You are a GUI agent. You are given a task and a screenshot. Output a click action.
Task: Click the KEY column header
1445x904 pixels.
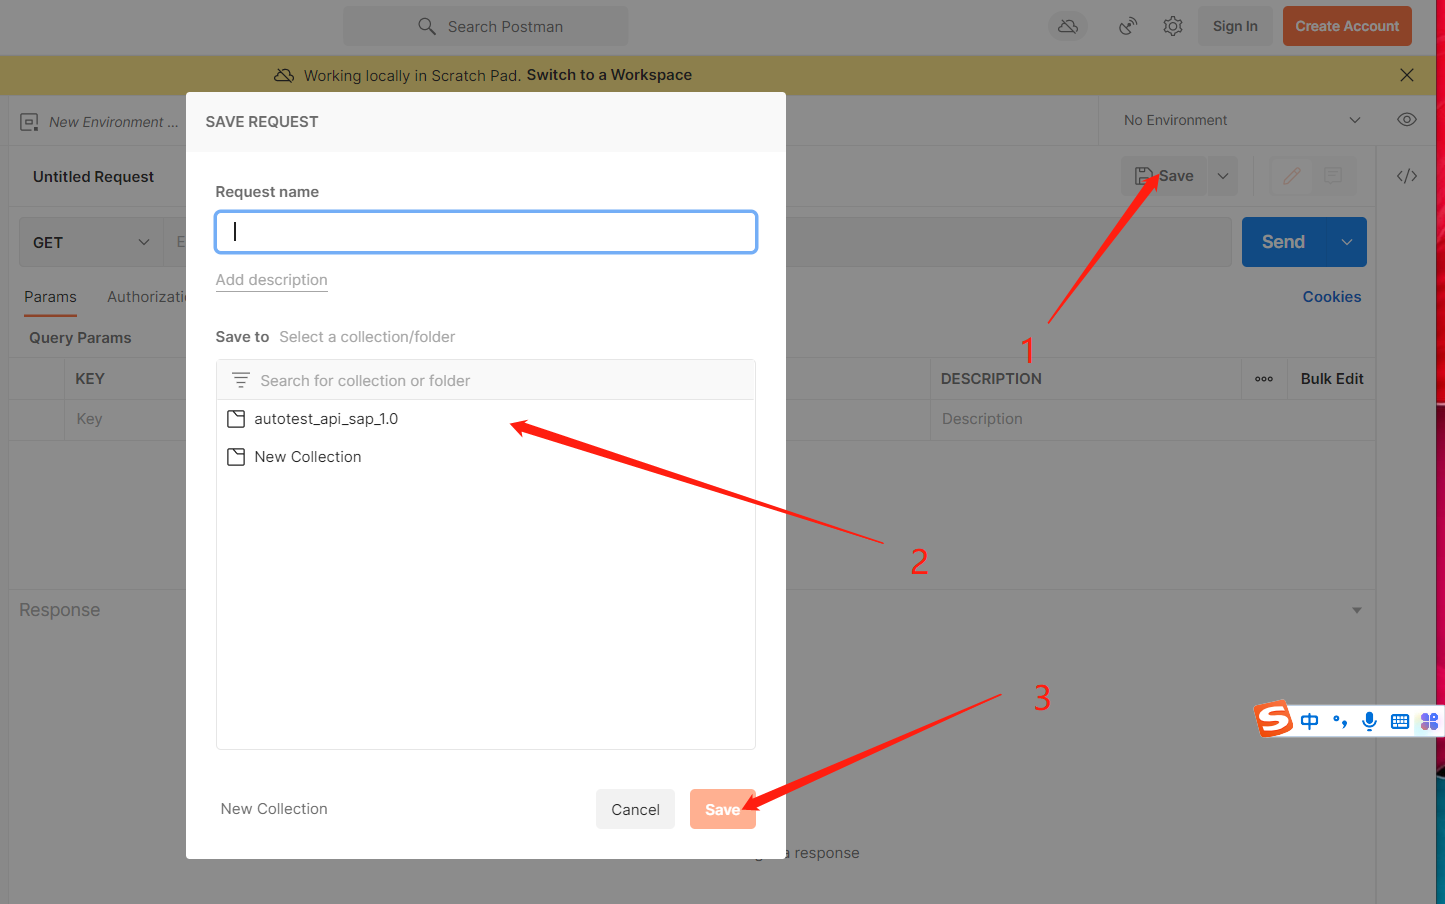coord(90,379)
